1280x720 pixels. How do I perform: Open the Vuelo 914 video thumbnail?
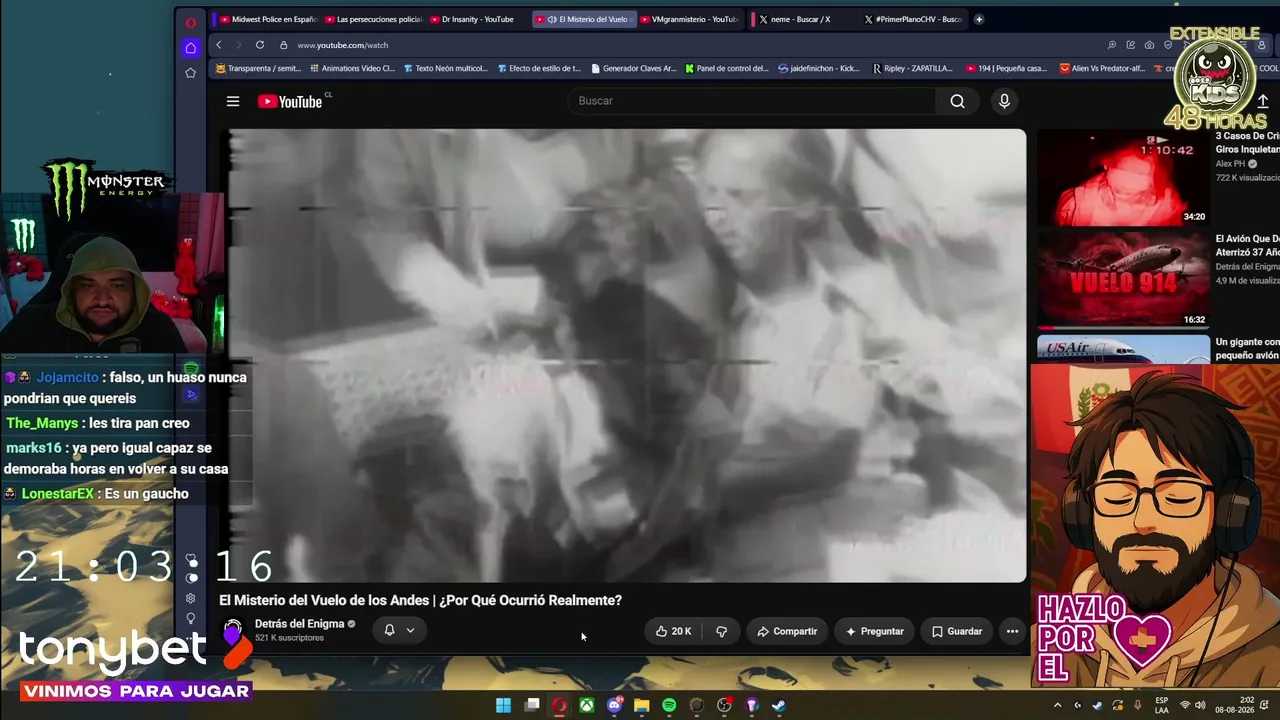coord(1123,280)
